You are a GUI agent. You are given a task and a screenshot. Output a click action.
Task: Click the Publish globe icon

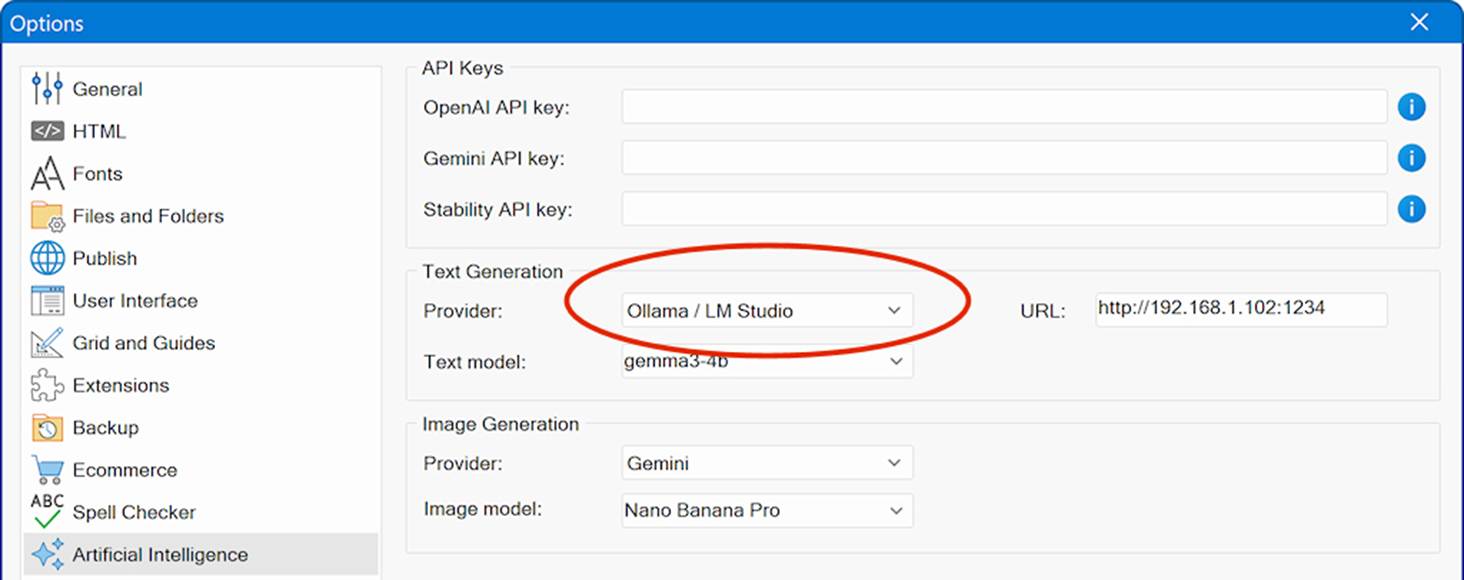(x=47, y=258)
